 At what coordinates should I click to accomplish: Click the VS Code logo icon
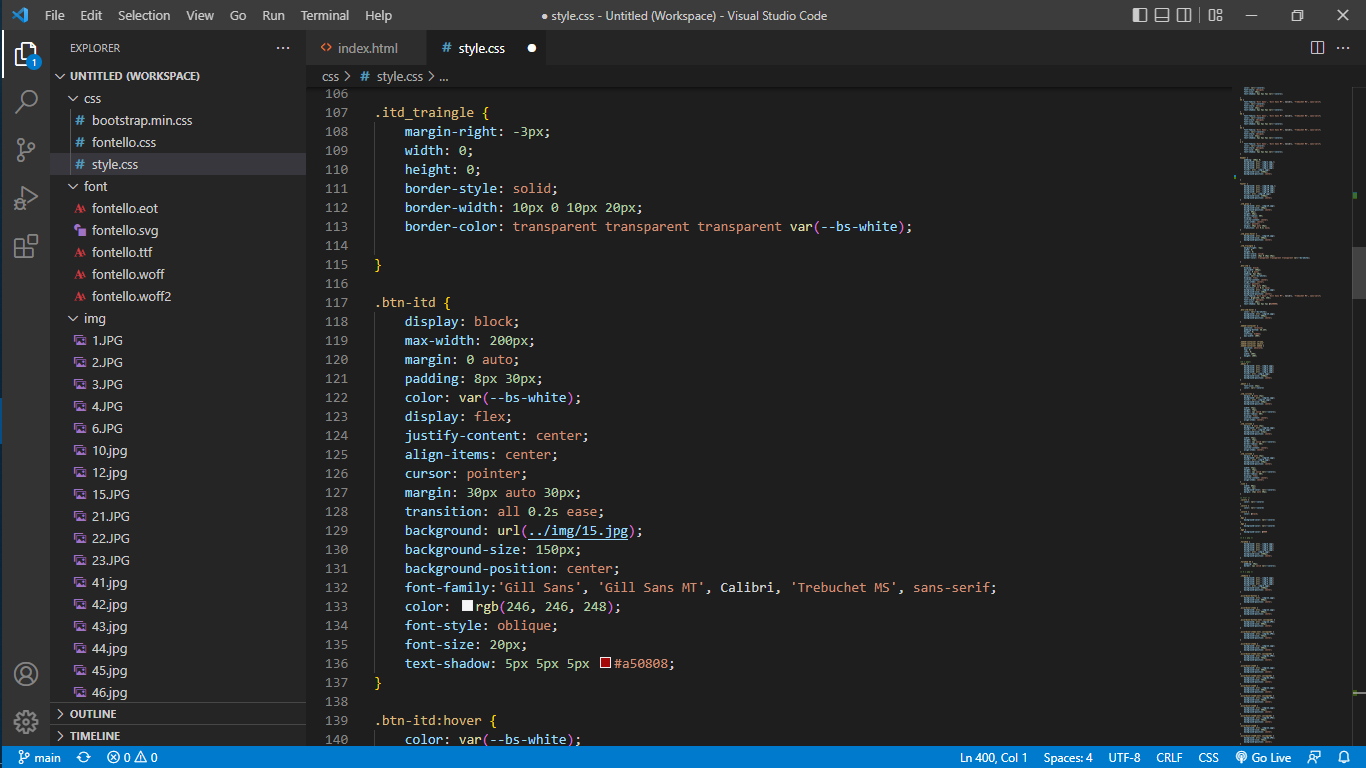tap(20, 15)
